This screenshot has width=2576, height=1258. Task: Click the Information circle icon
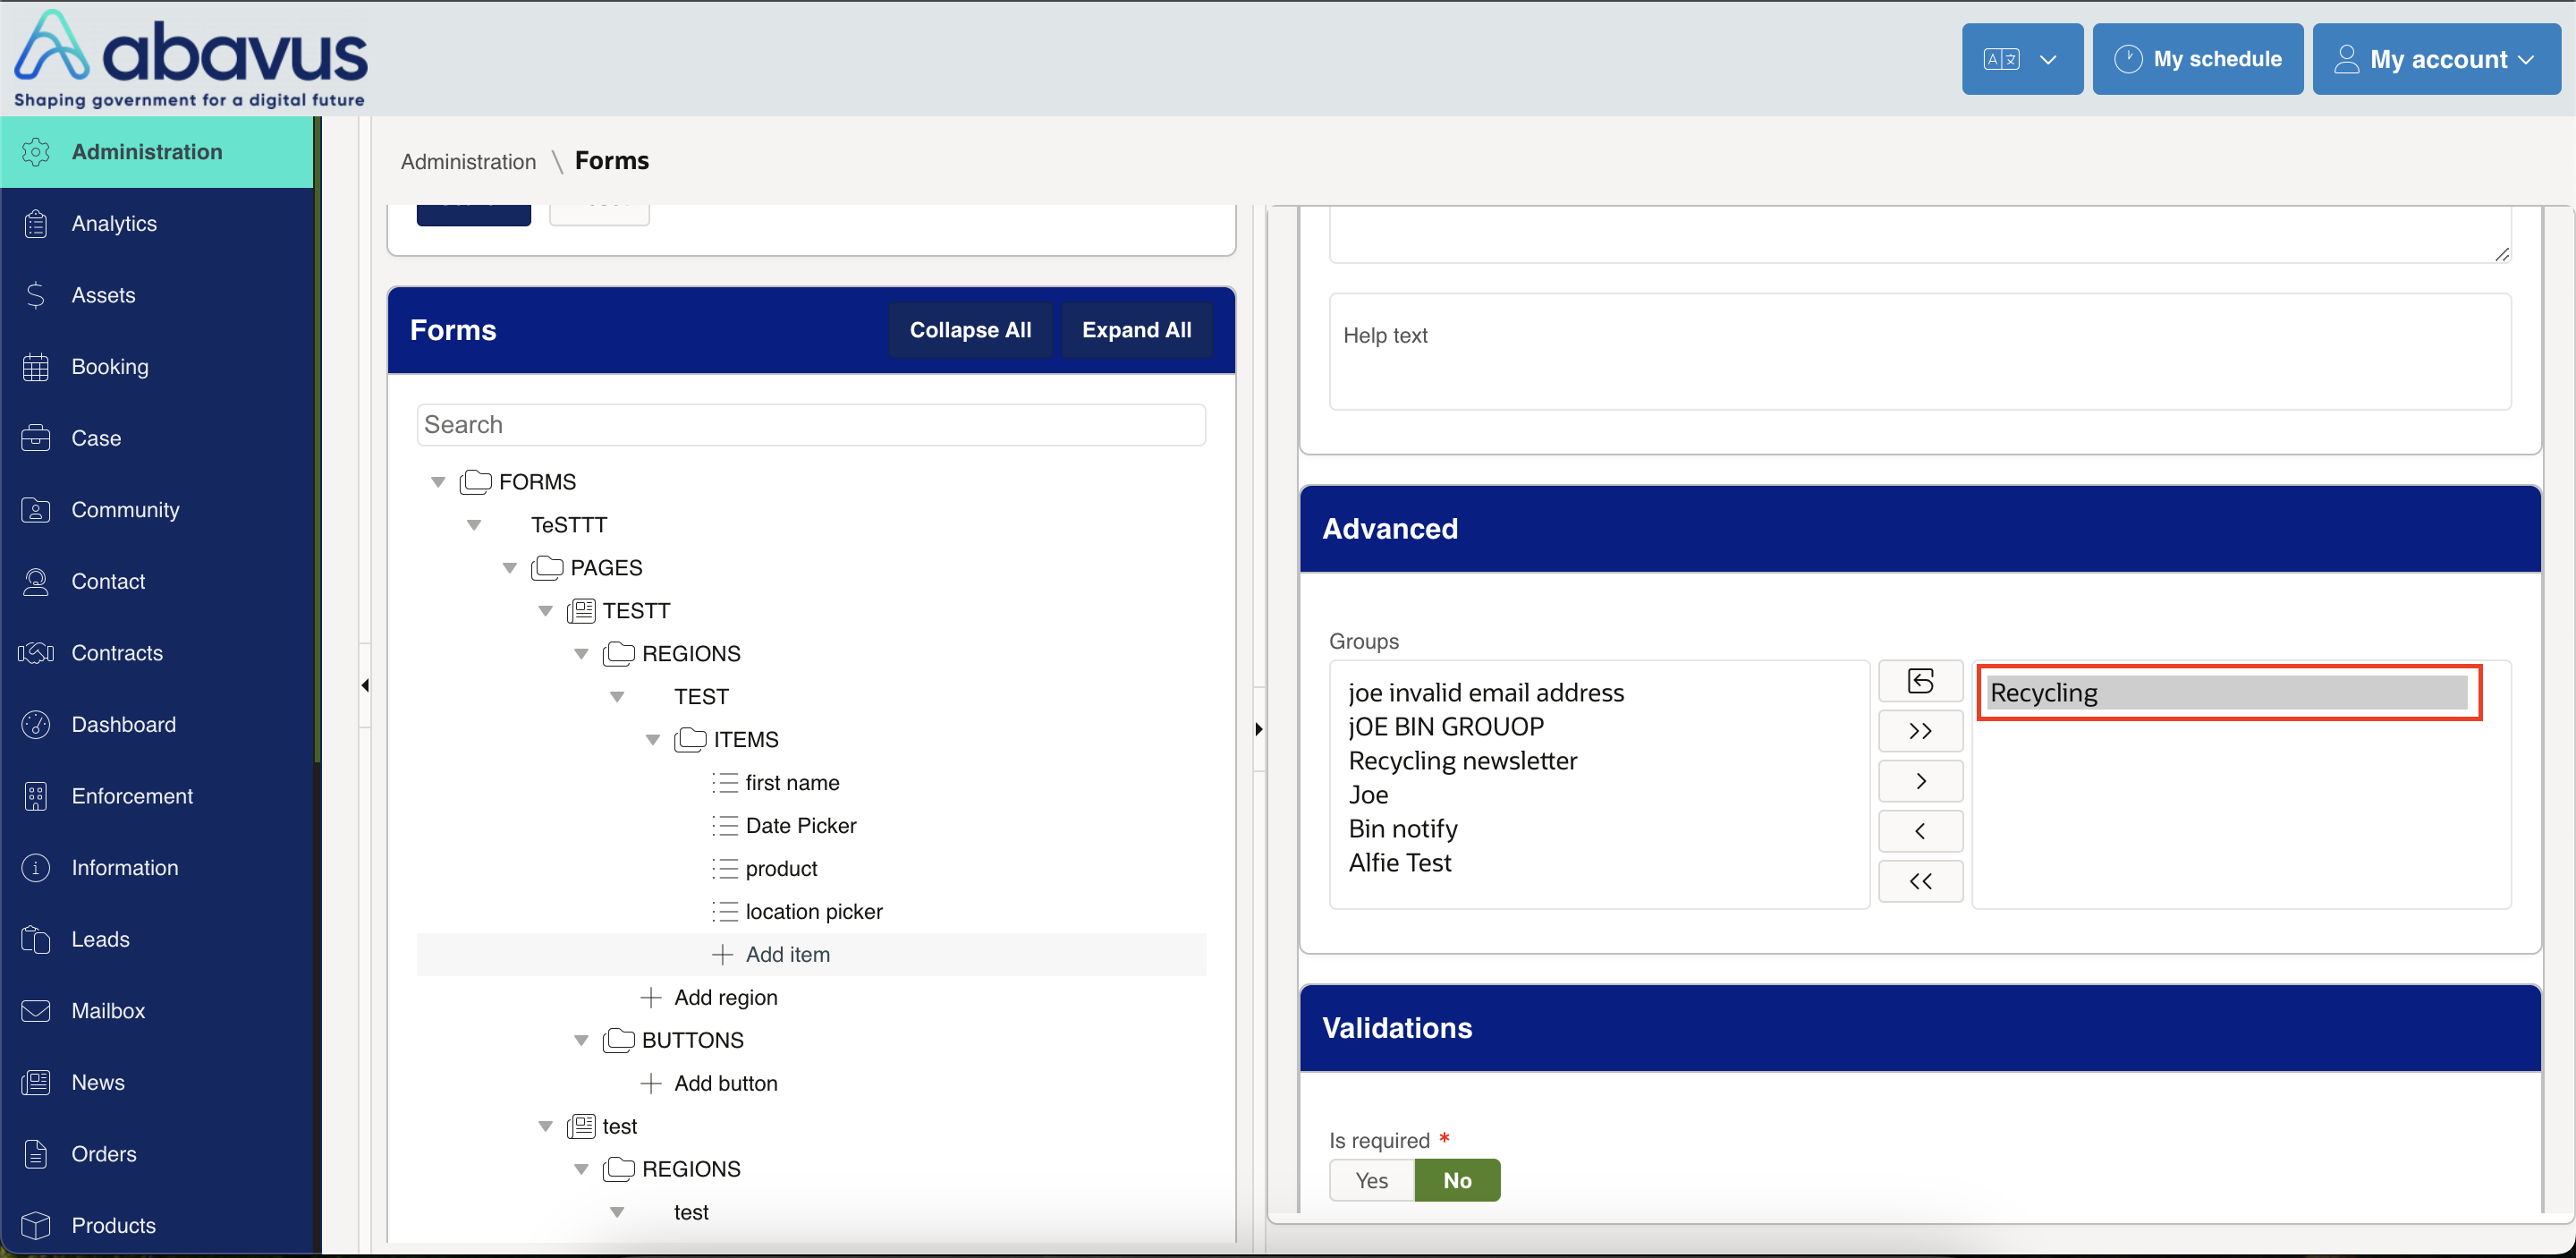click(36, 868)
